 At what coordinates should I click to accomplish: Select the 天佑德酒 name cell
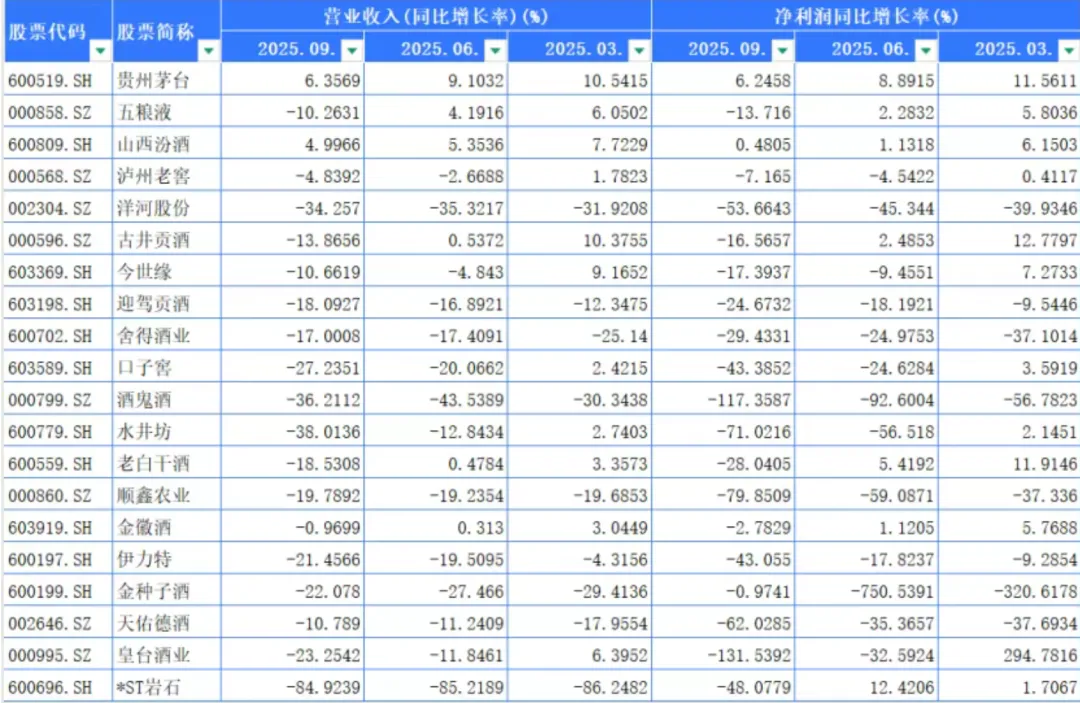167,624
